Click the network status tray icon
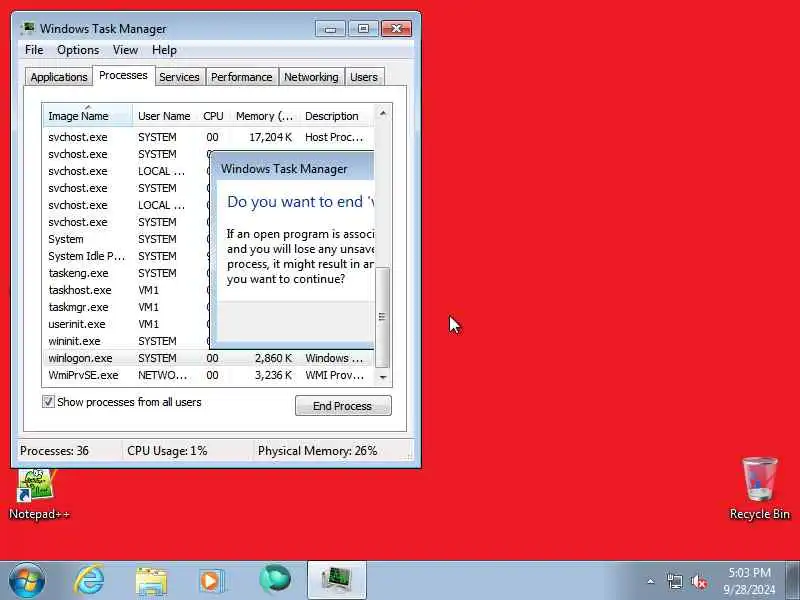The image size is (800, 600). tap(674, 581)
